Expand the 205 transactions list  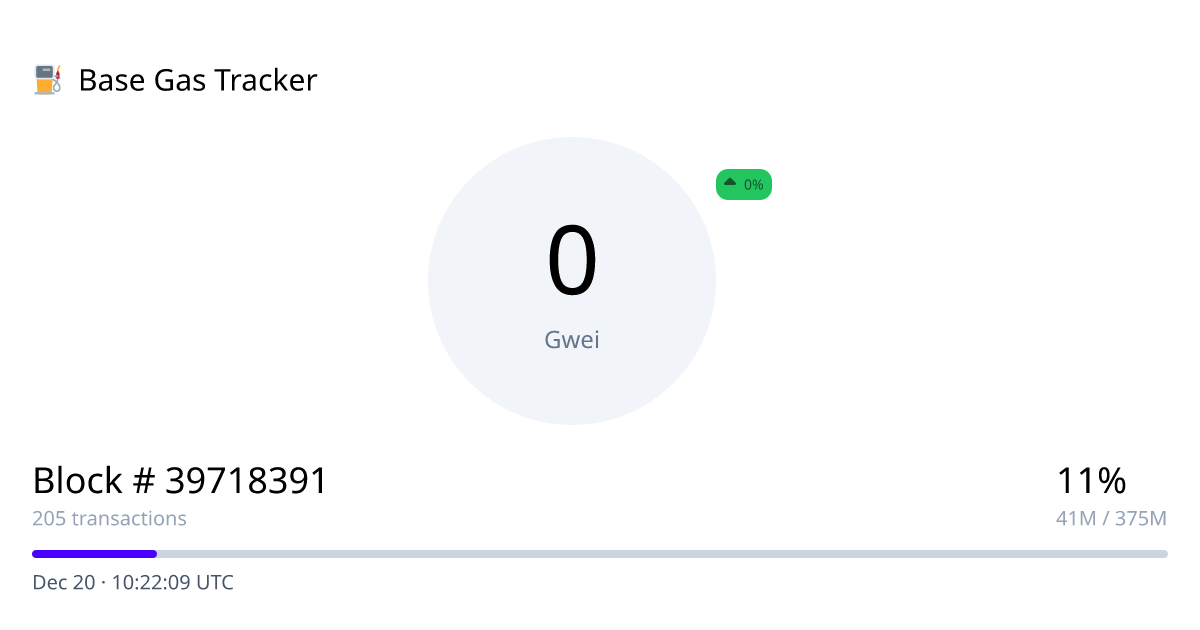(x=108, y=518)
